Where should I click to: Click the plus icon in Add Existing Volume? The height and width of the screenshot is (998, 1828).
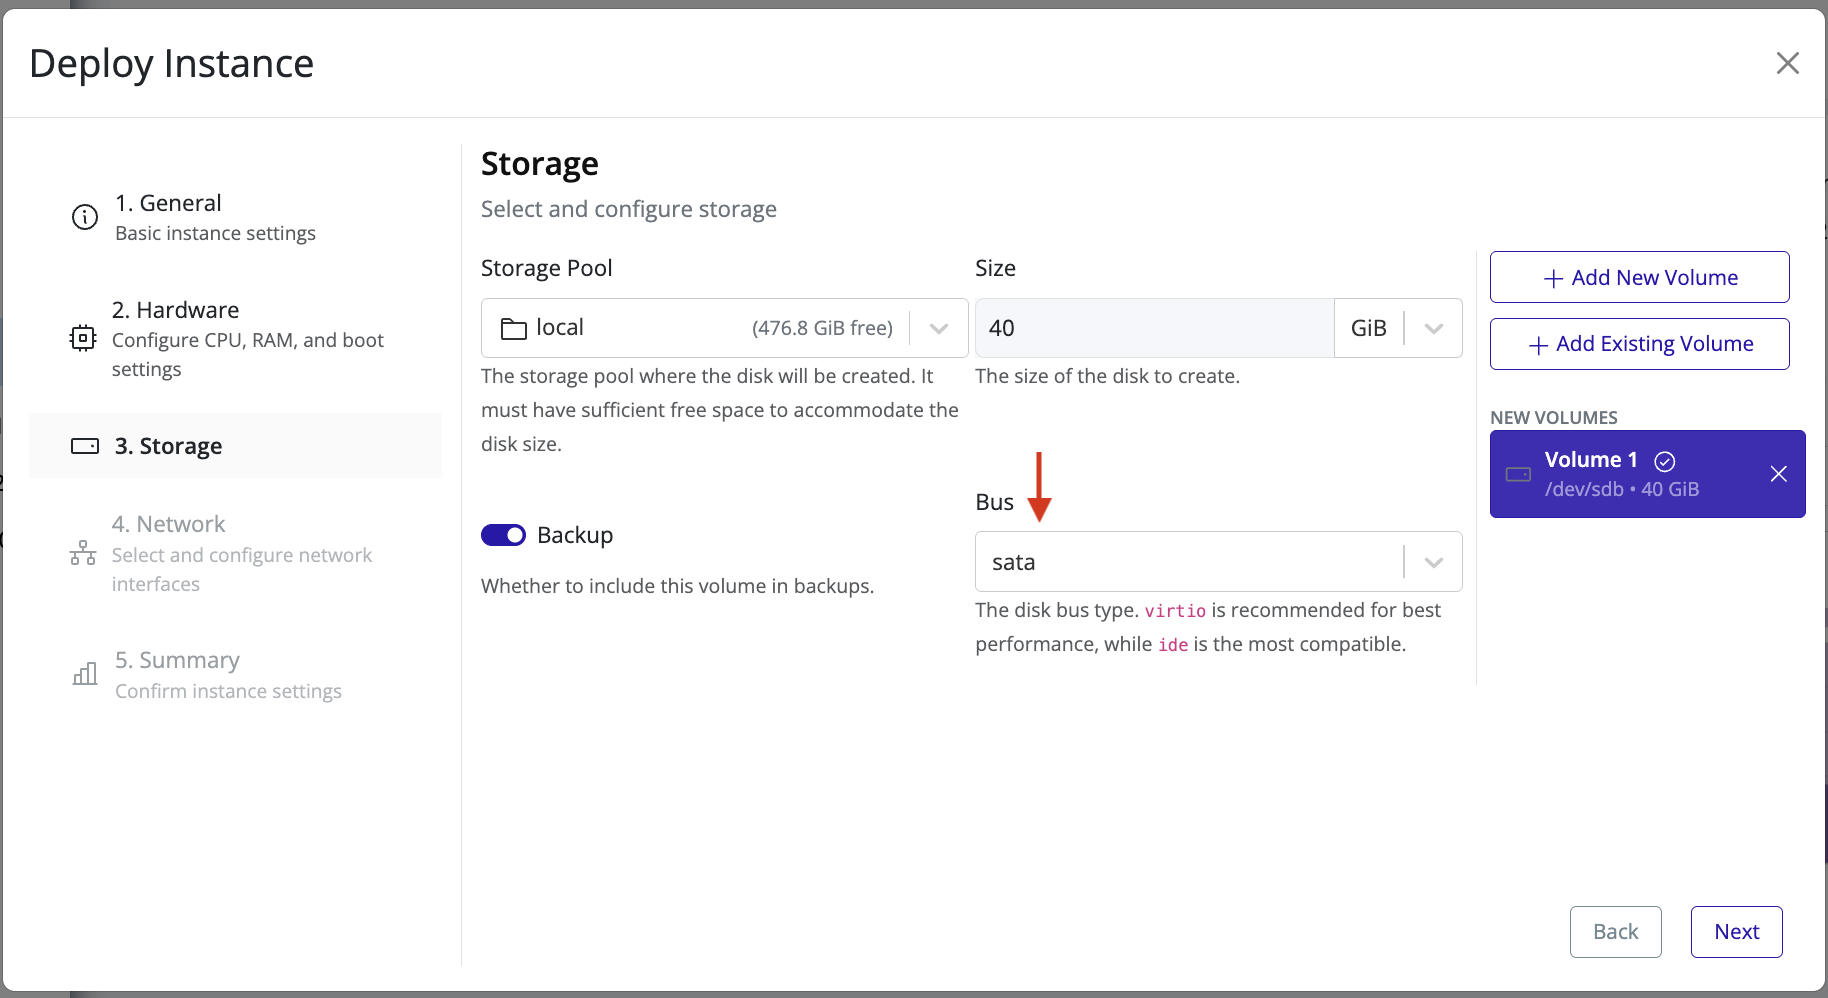1538,345
